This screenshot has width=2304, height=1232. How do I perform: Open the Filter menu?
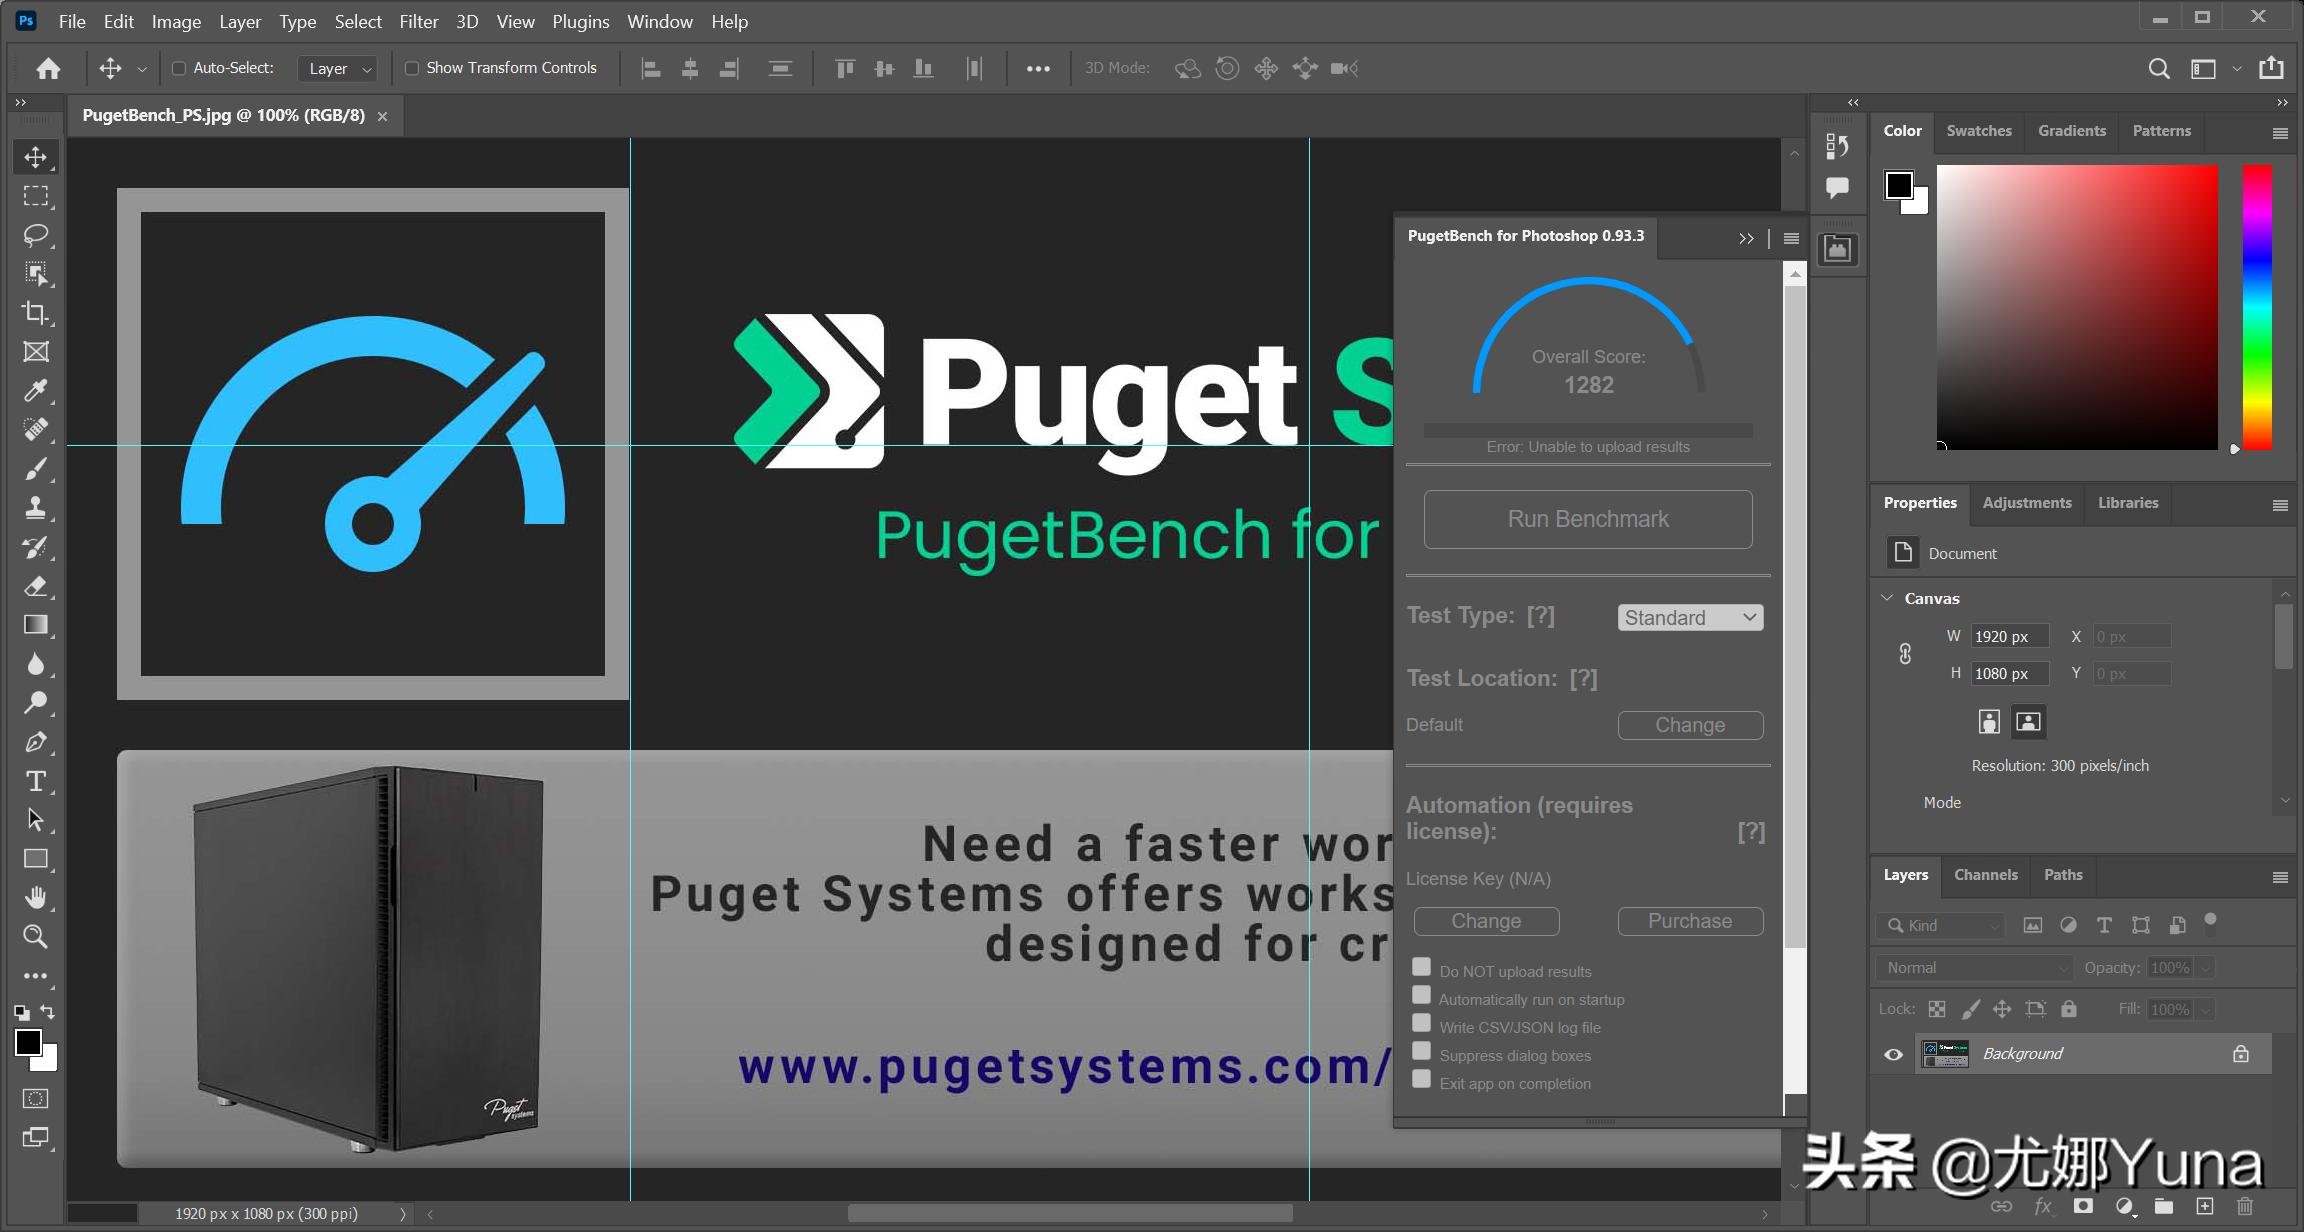pyautogui.click(x=418, y=21)
